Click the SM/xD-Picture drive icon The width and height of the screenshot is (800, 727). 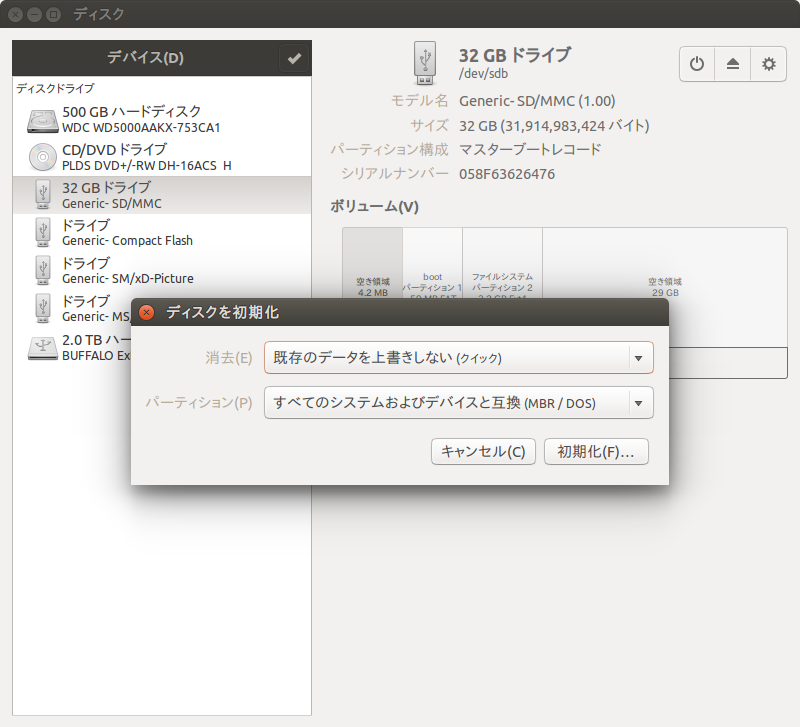click(x=43, y=270)
